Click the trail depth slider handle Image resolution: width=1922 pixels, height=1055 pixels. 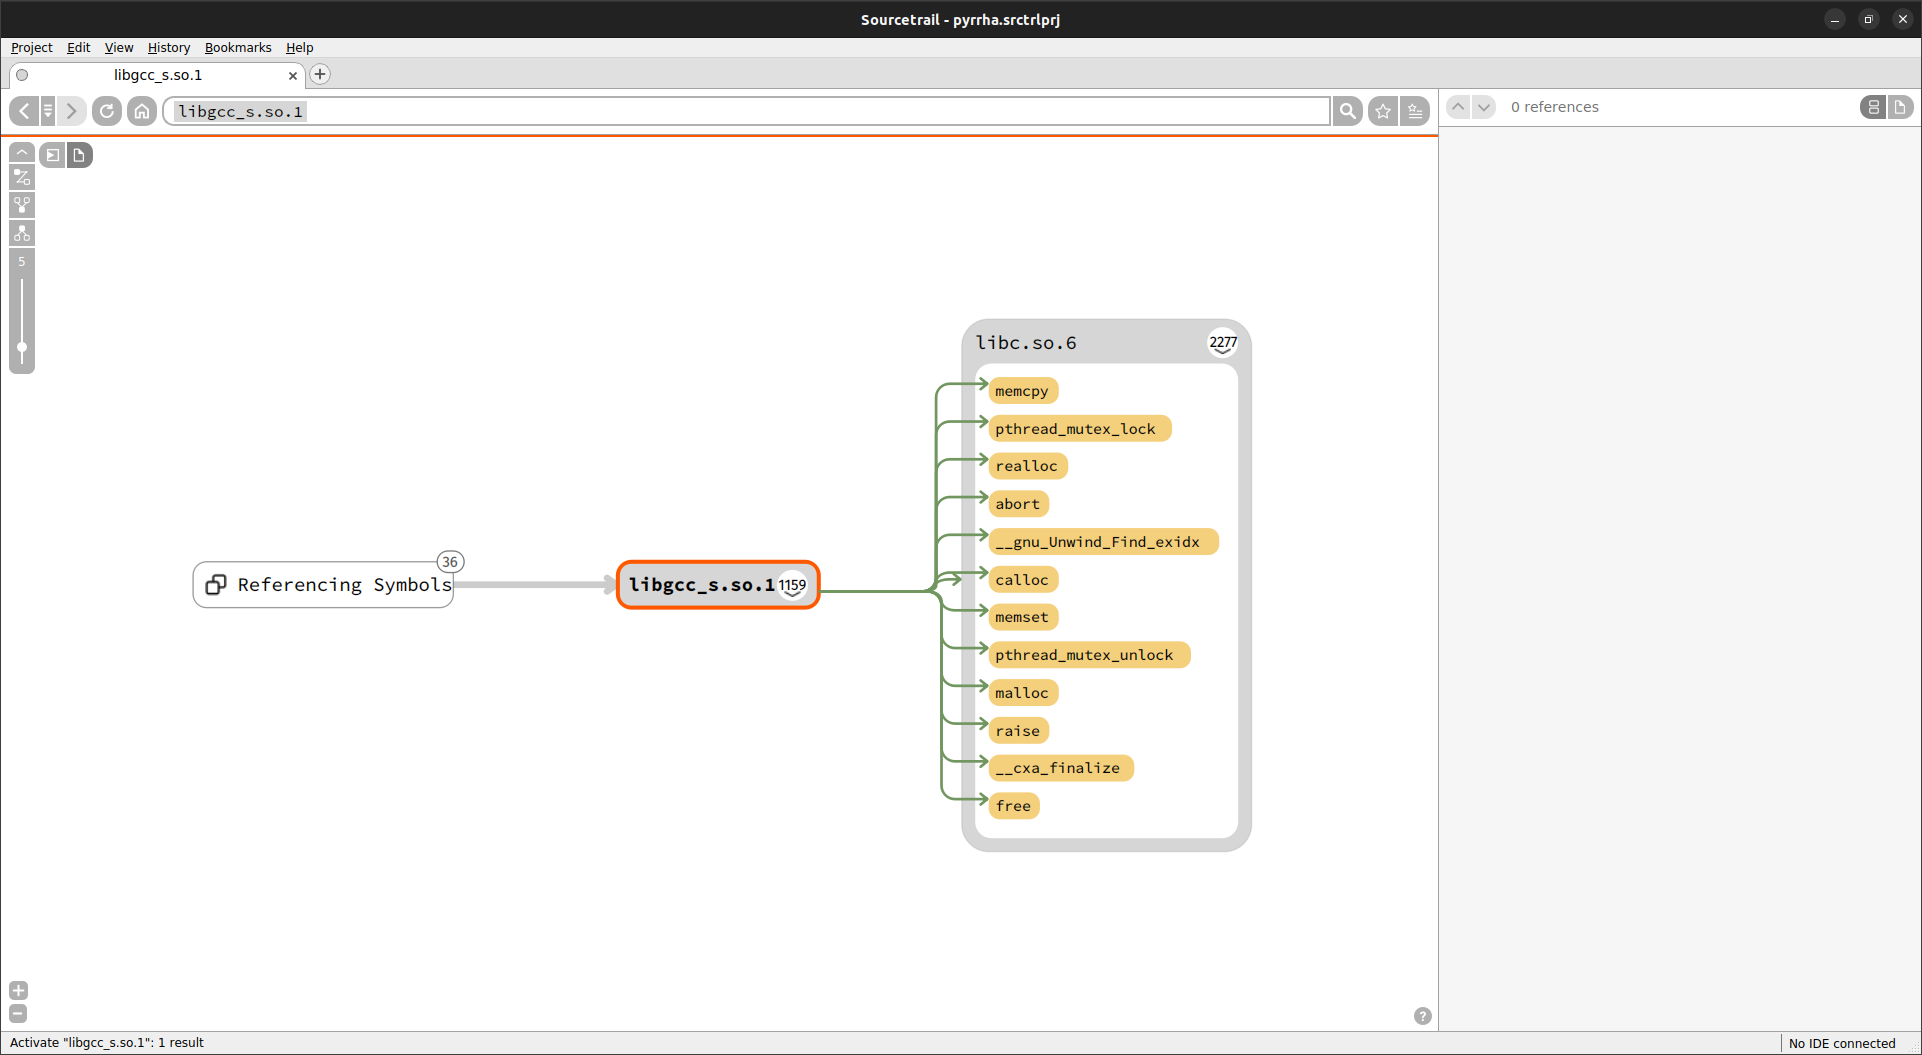click(x=22, y=348)
